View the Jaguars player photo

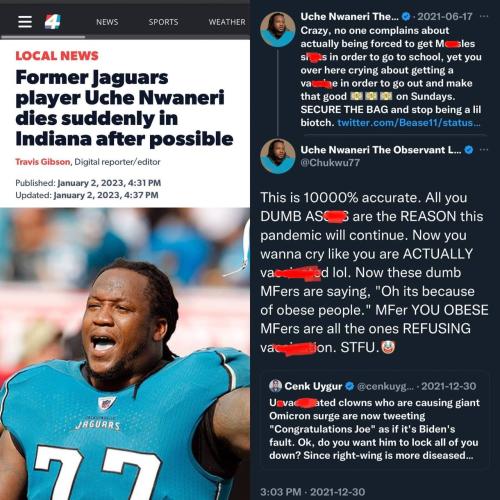click(x=125, y=354)
